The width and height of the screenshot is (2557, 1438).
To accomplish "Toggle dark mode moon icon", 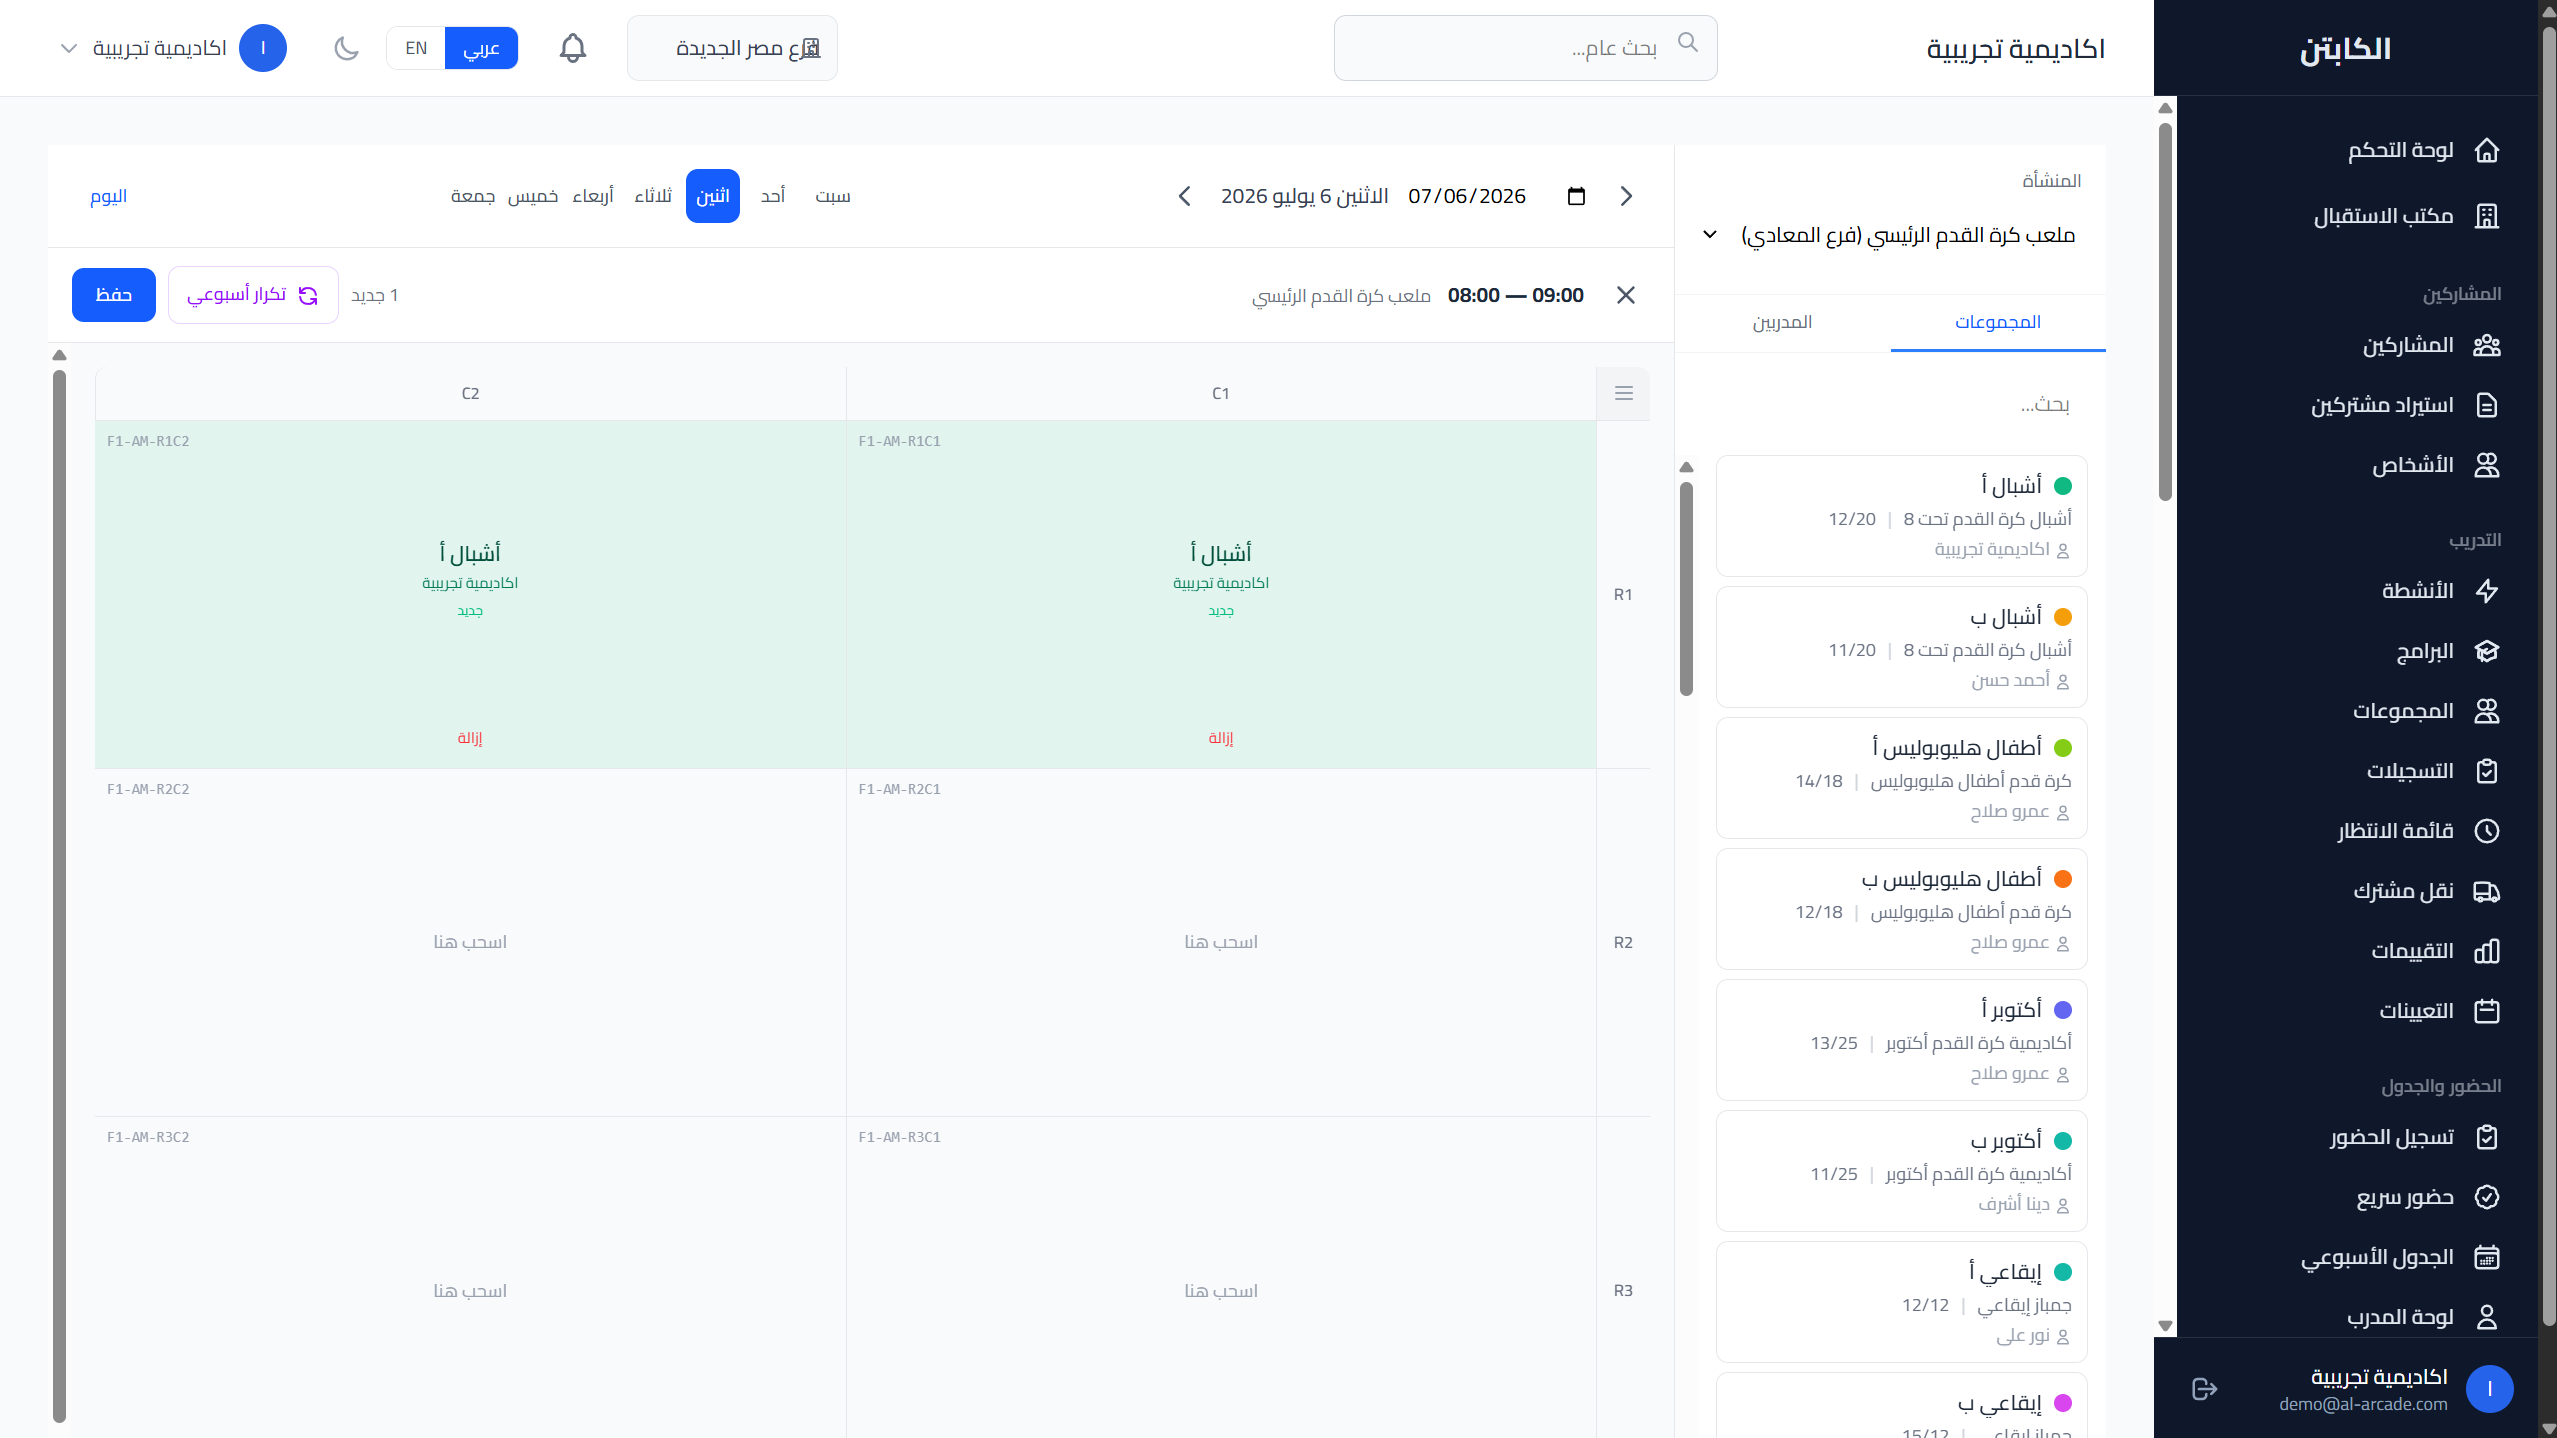I will point(346,48).
